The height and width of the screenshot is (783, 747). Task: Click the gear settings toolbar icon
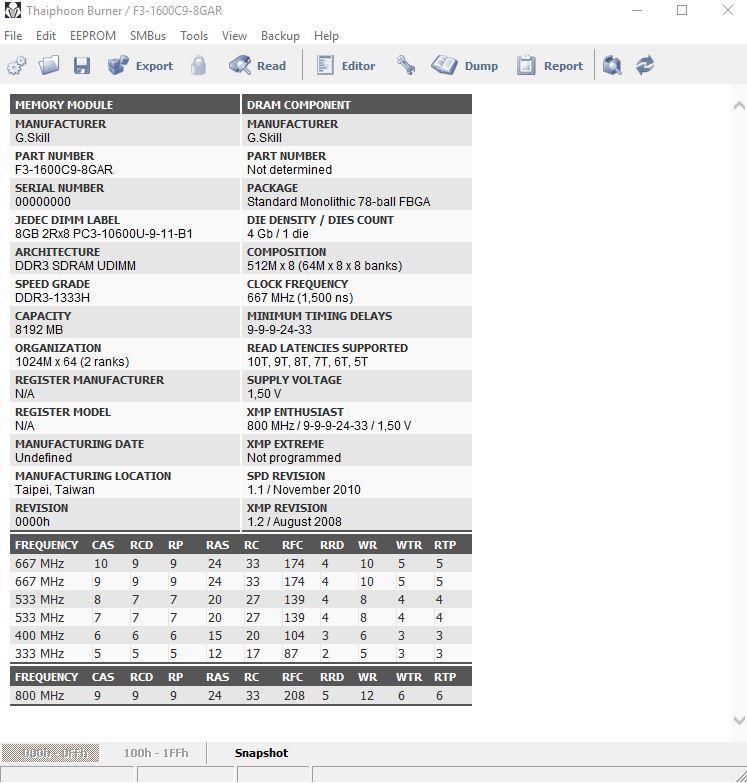click(16, 65)
